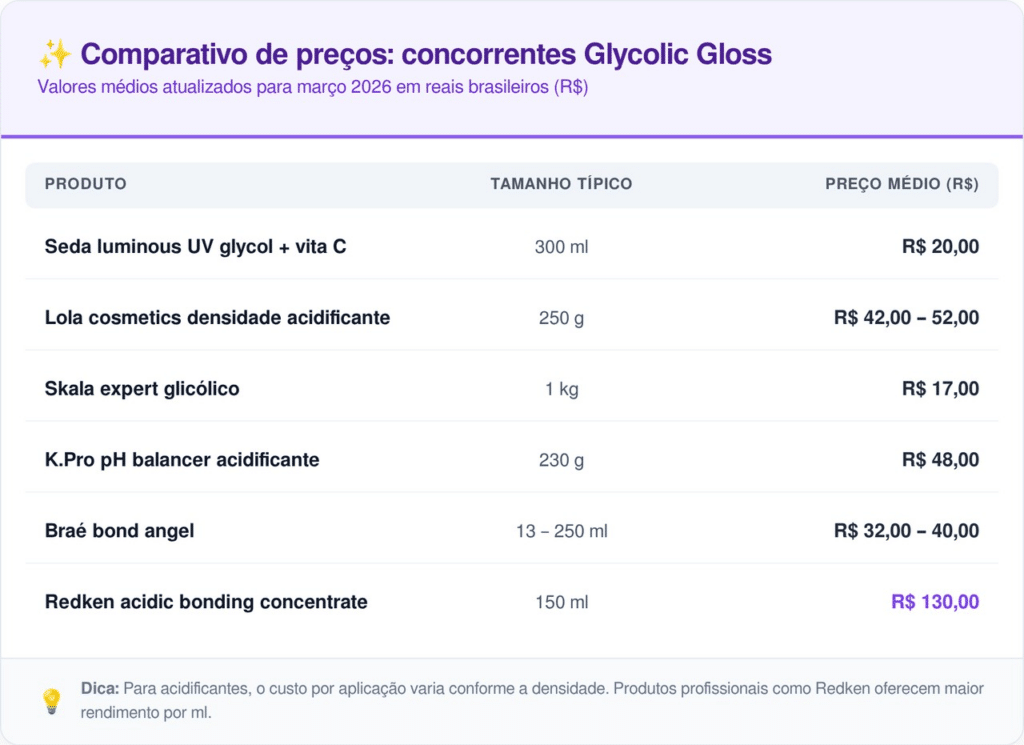Click the R$ 48,00 K.Pro price
Screen dimensions: 1024x745
pos(940,460)
